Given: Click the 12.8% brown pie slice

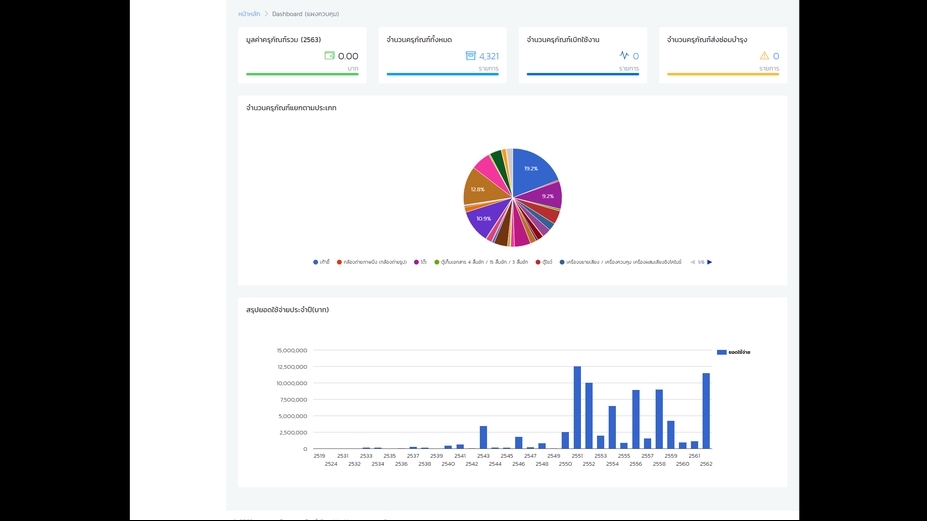Looking at the screenshot, I should pos(481,188).
